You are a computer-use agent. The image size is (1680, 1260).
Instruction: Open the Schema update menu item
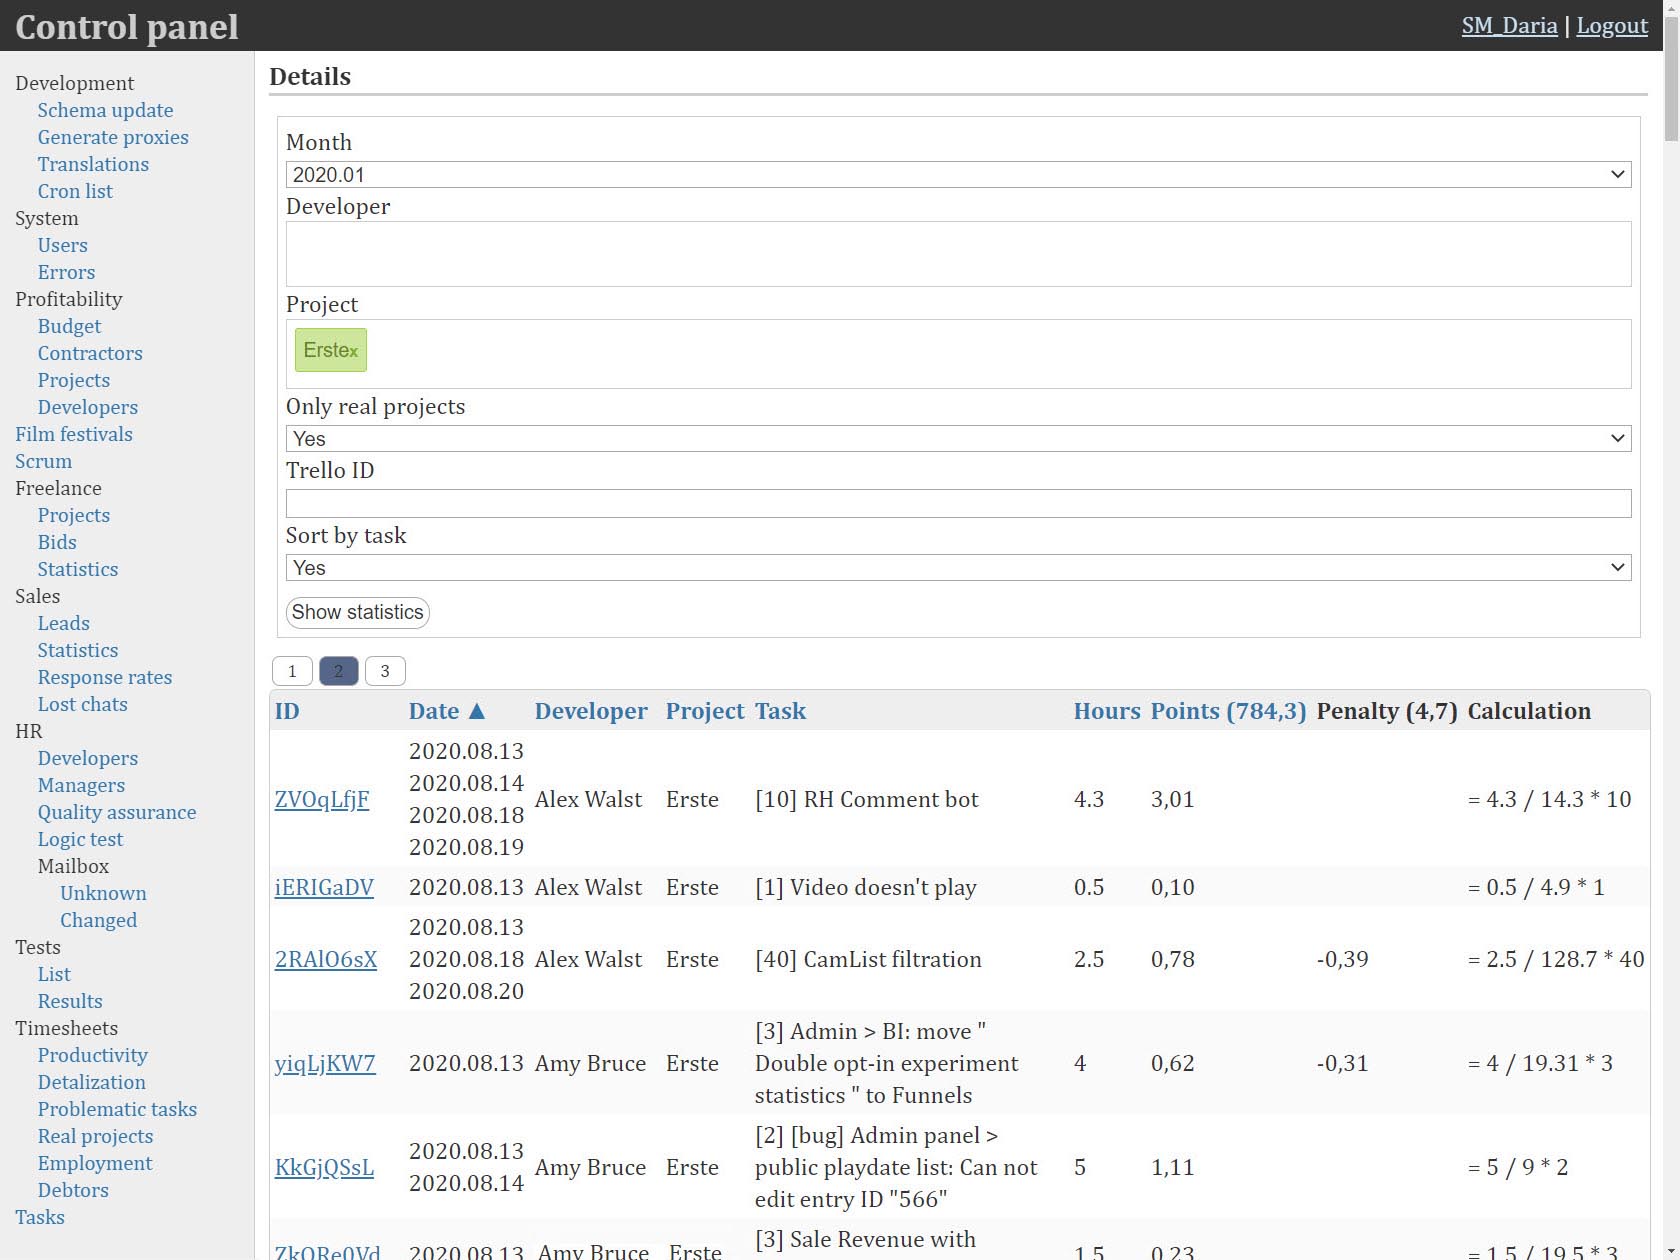point(105,110)
